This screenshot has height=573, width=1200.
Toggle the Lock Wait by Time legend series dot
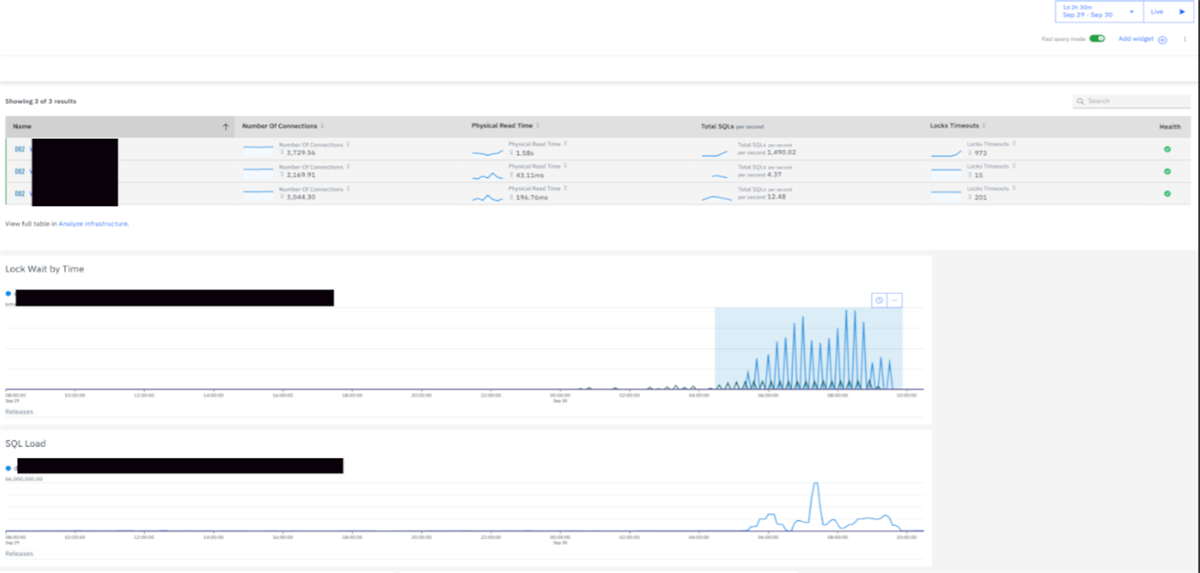click(9, 294)
